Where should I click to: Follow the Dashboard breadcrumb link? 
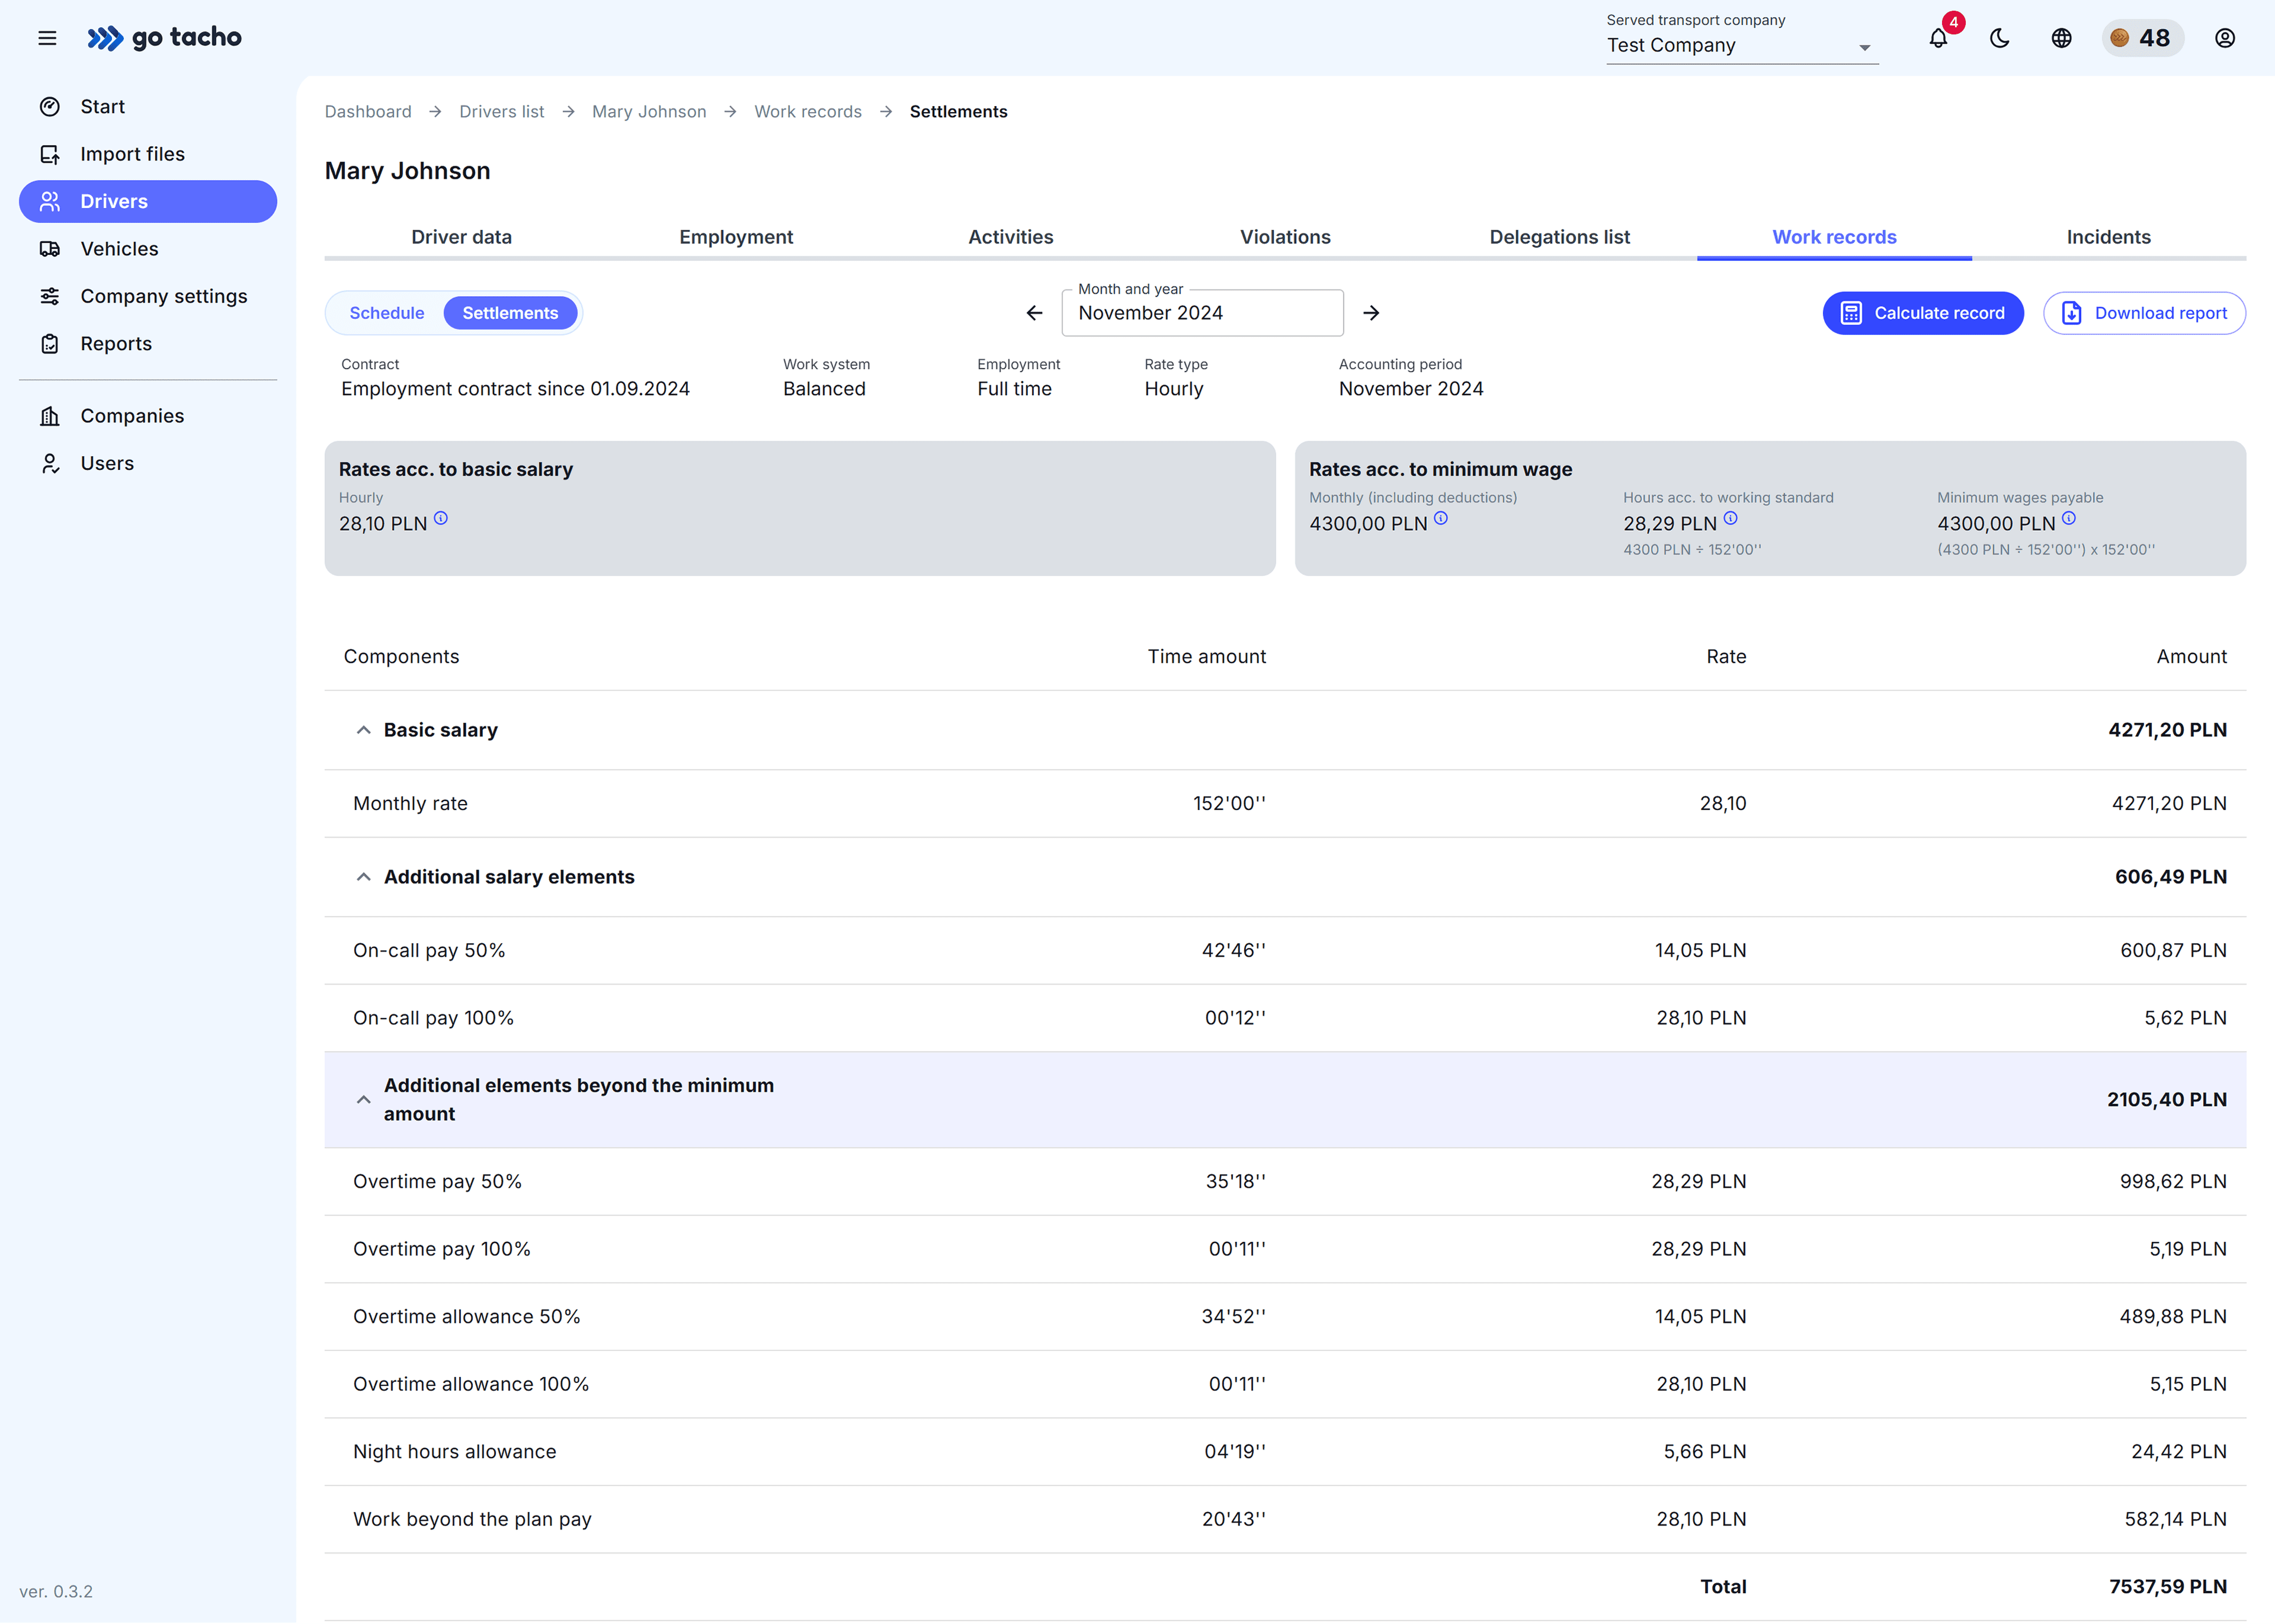point(368,112)
